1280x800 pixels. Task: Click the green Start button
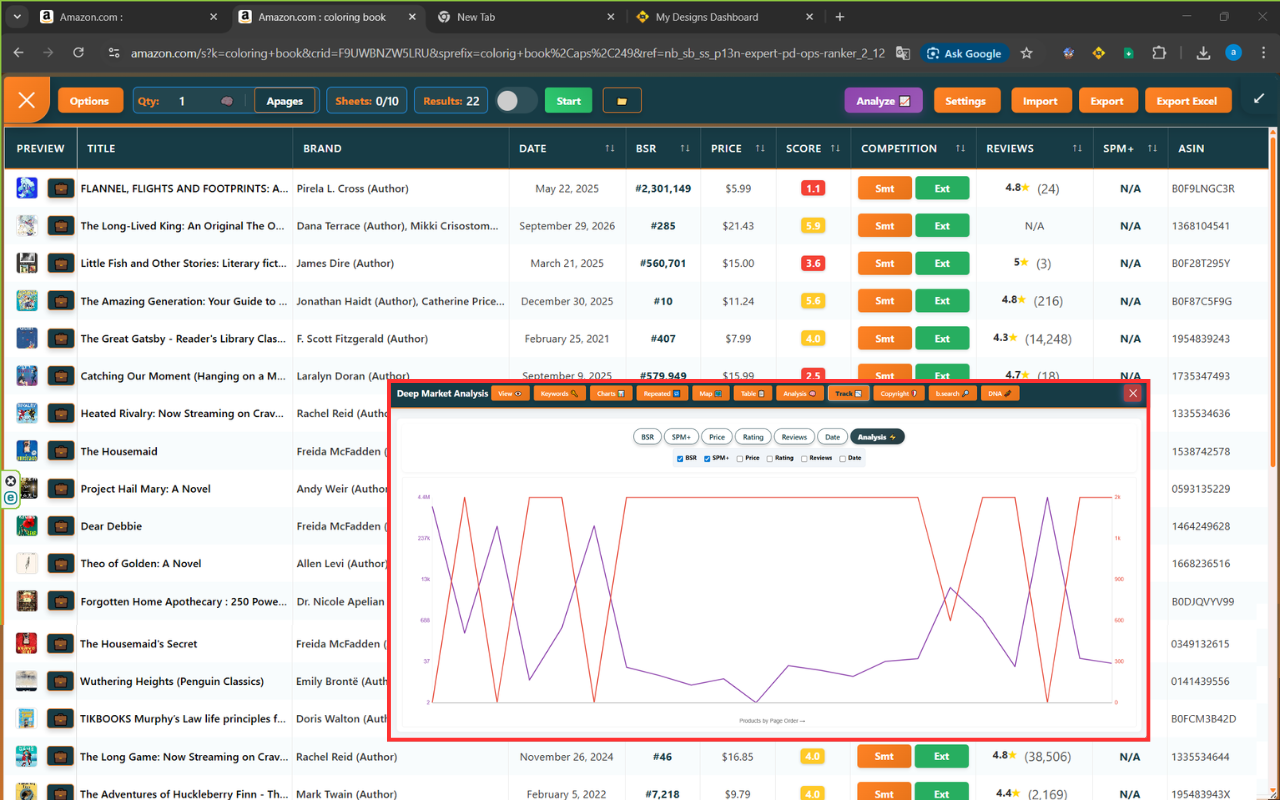[x=568, y=101]
